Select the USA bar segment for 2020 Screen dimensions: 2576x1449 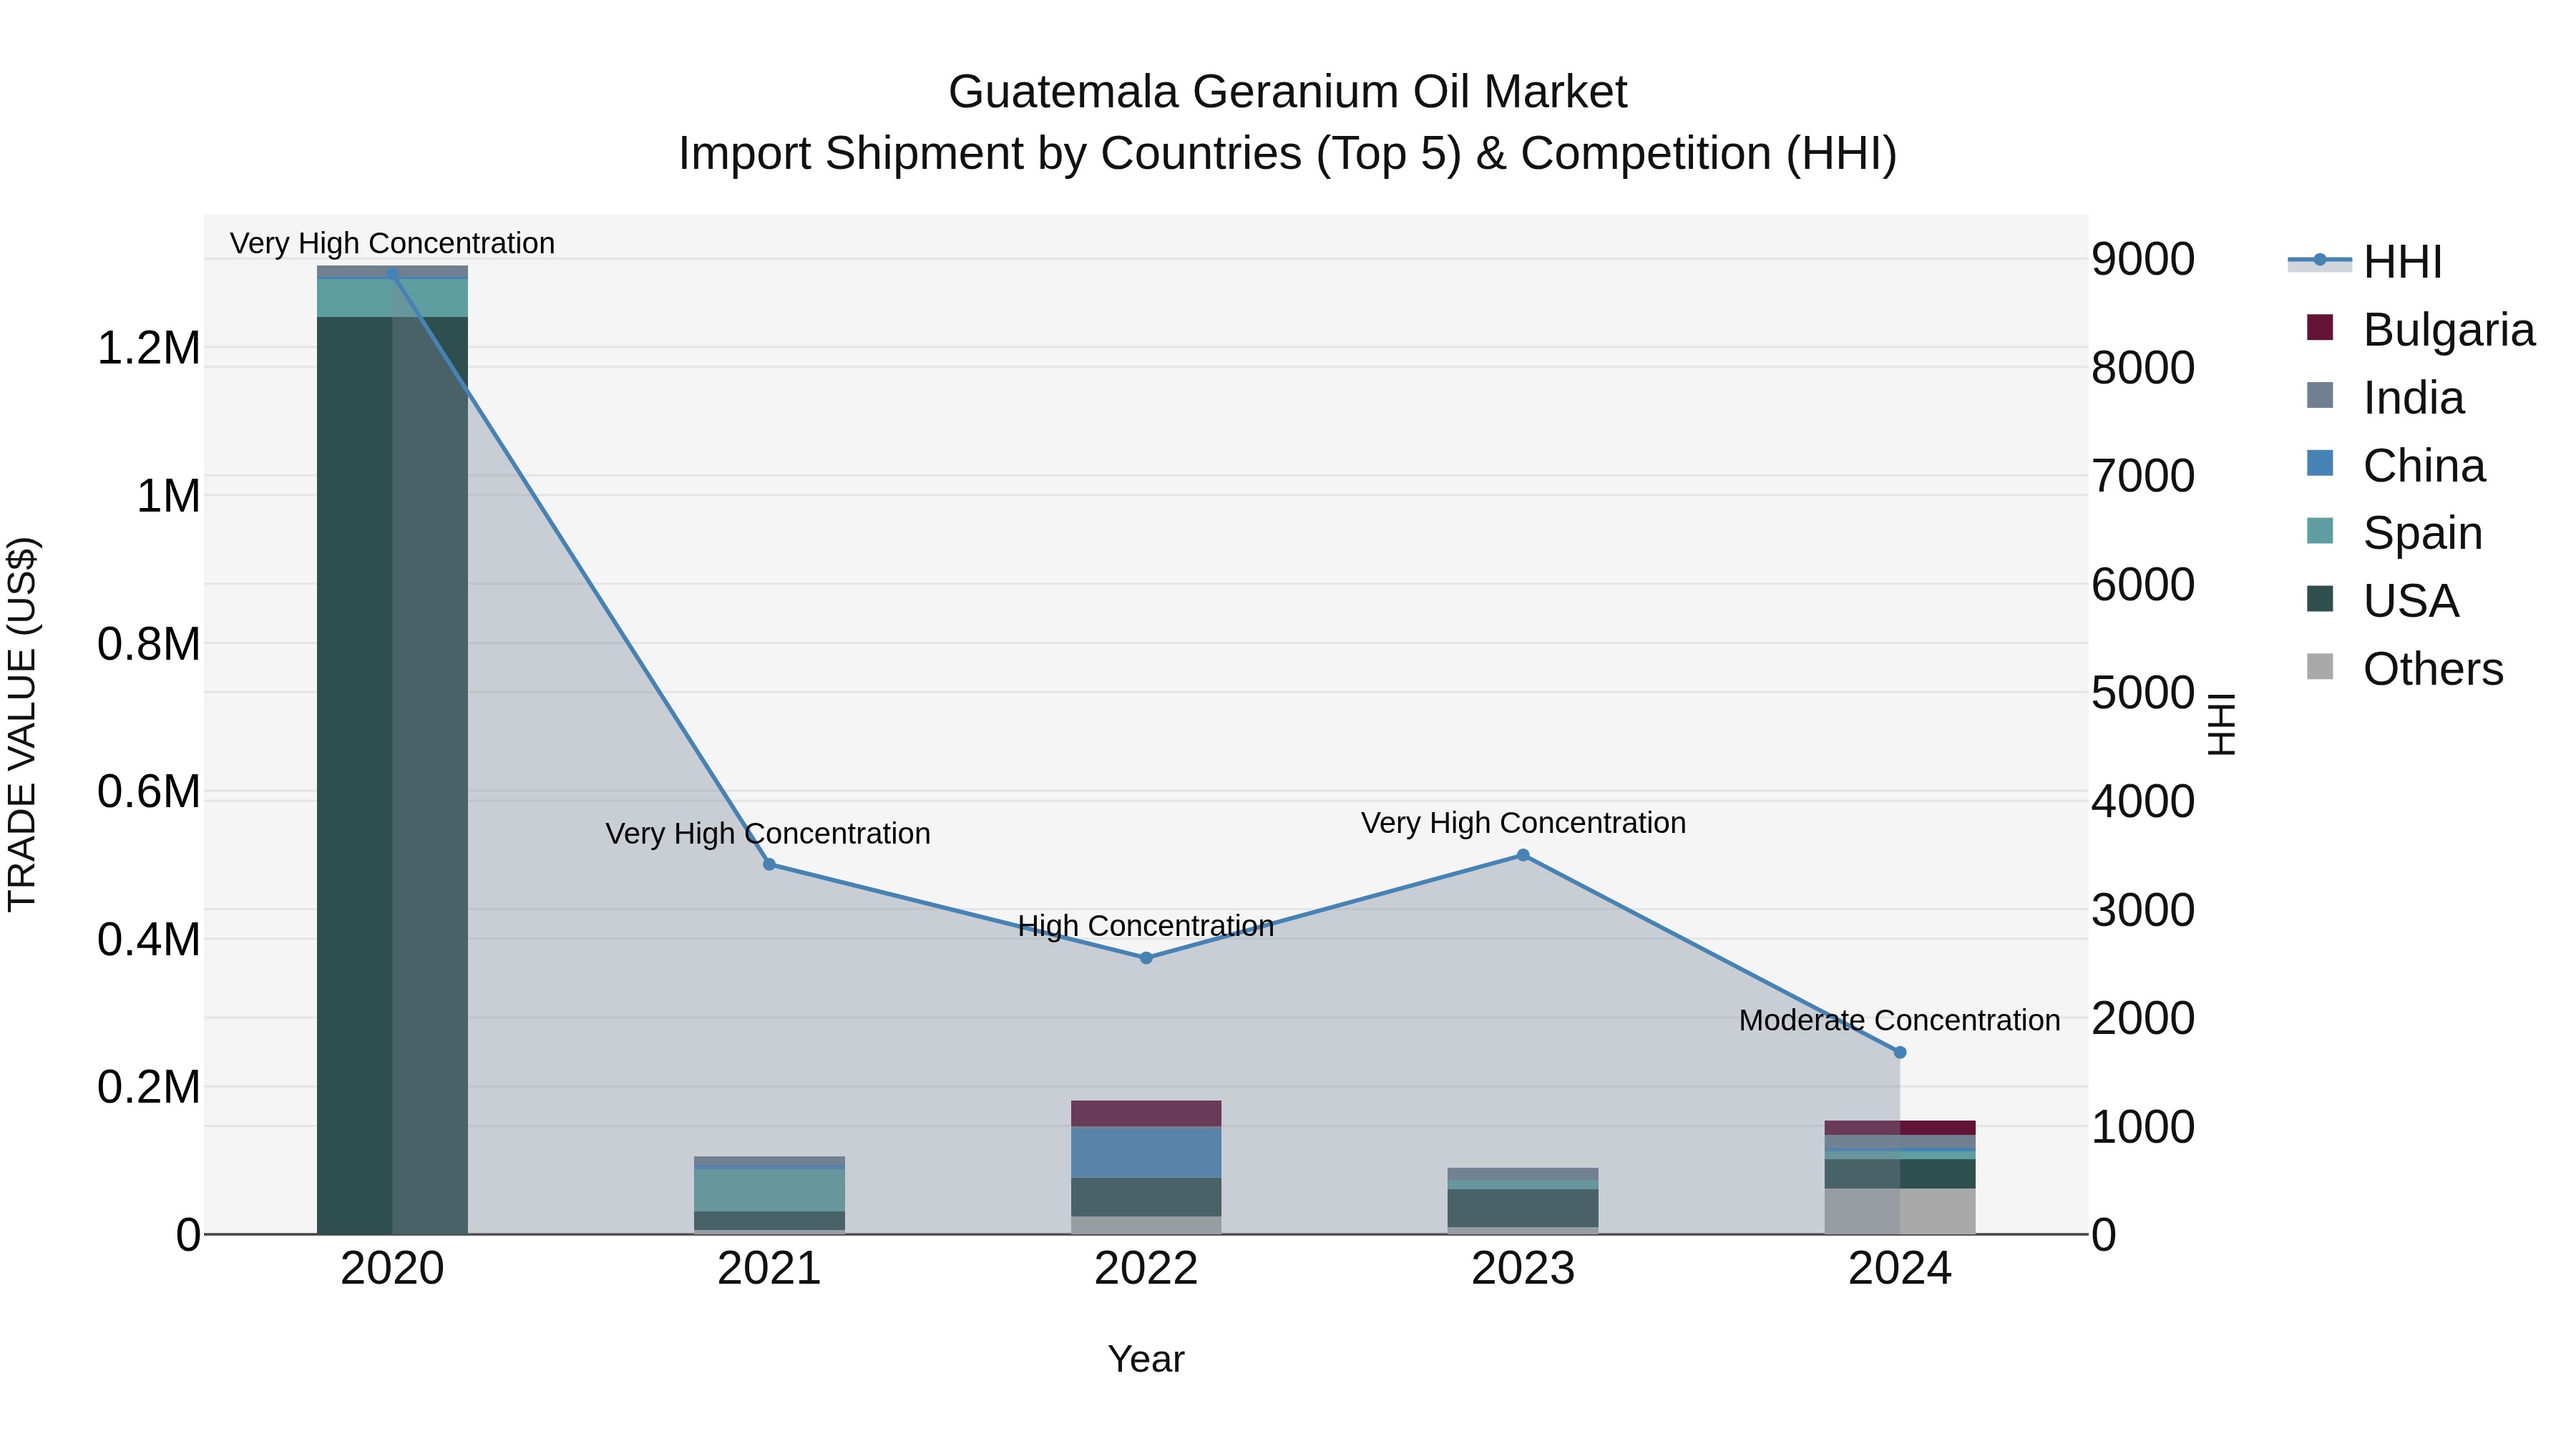pyautogui.click(x=392, y=775)
